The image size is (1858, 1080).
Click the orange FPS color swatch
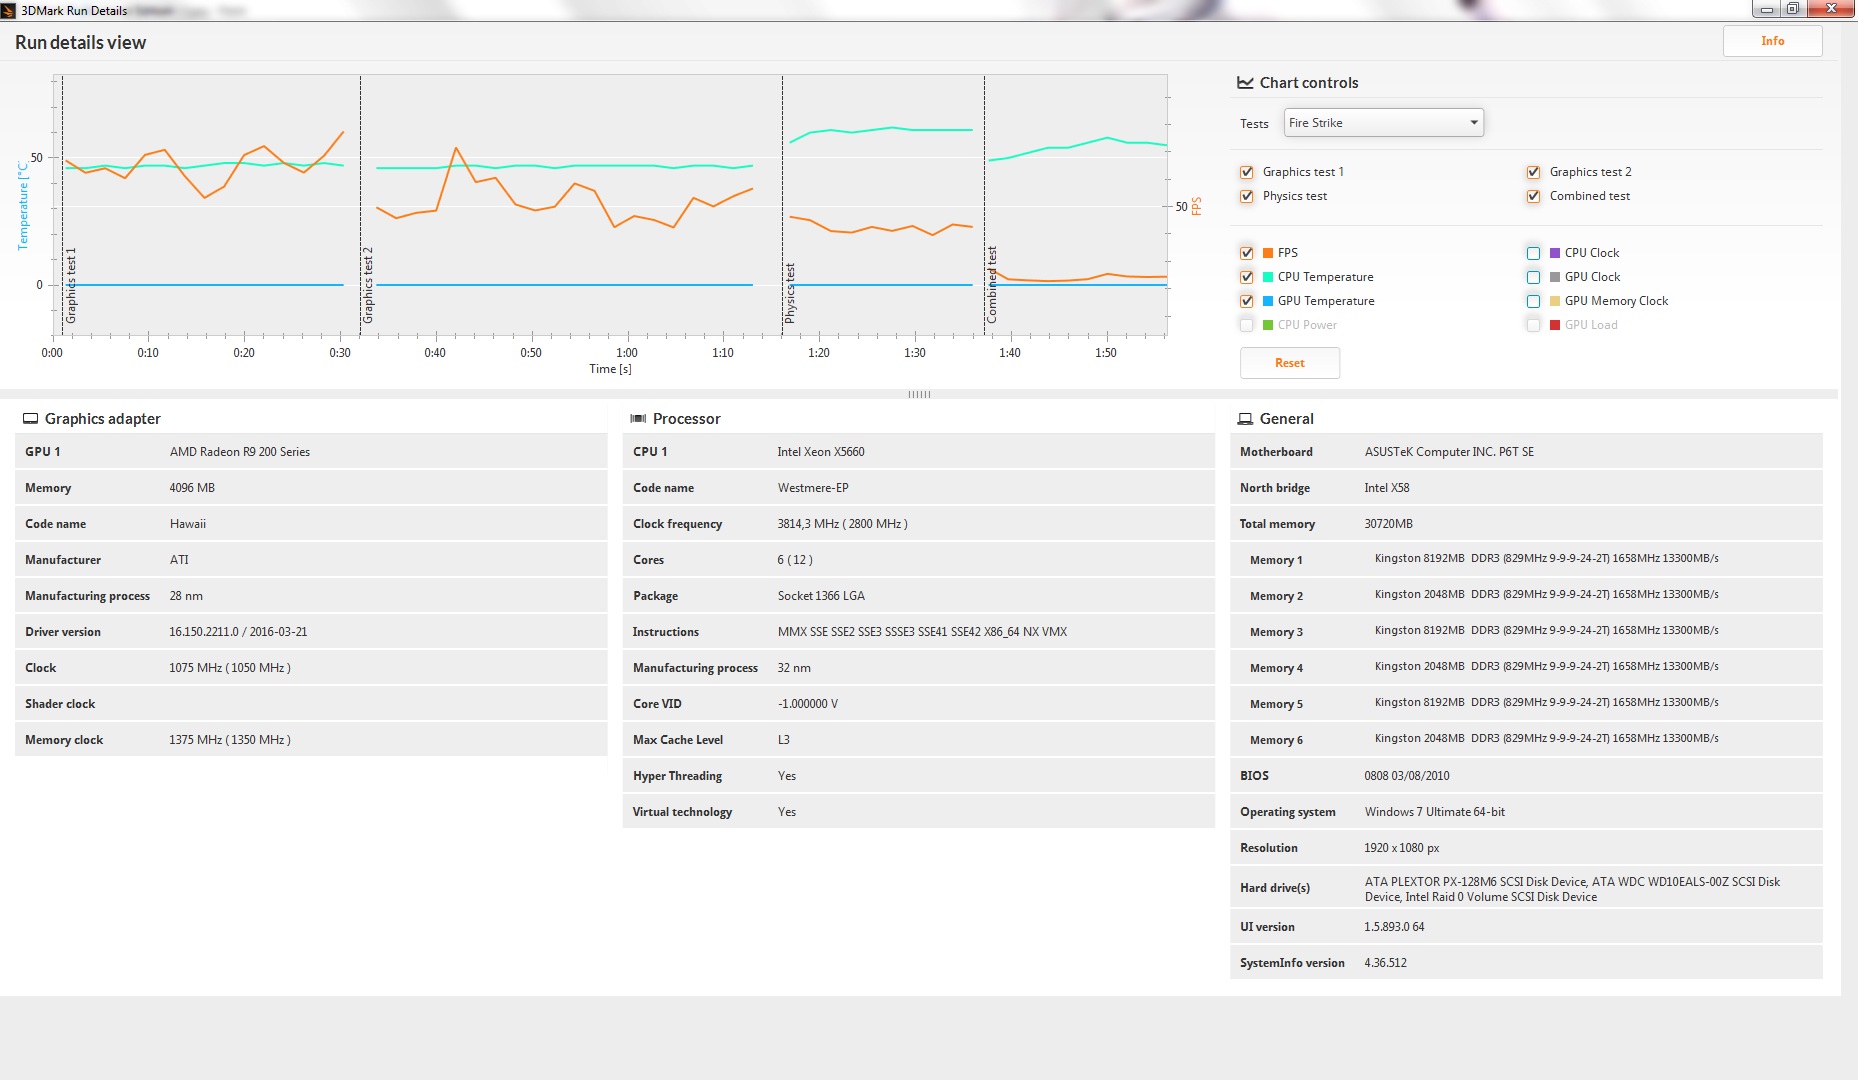pos(1268,253)
